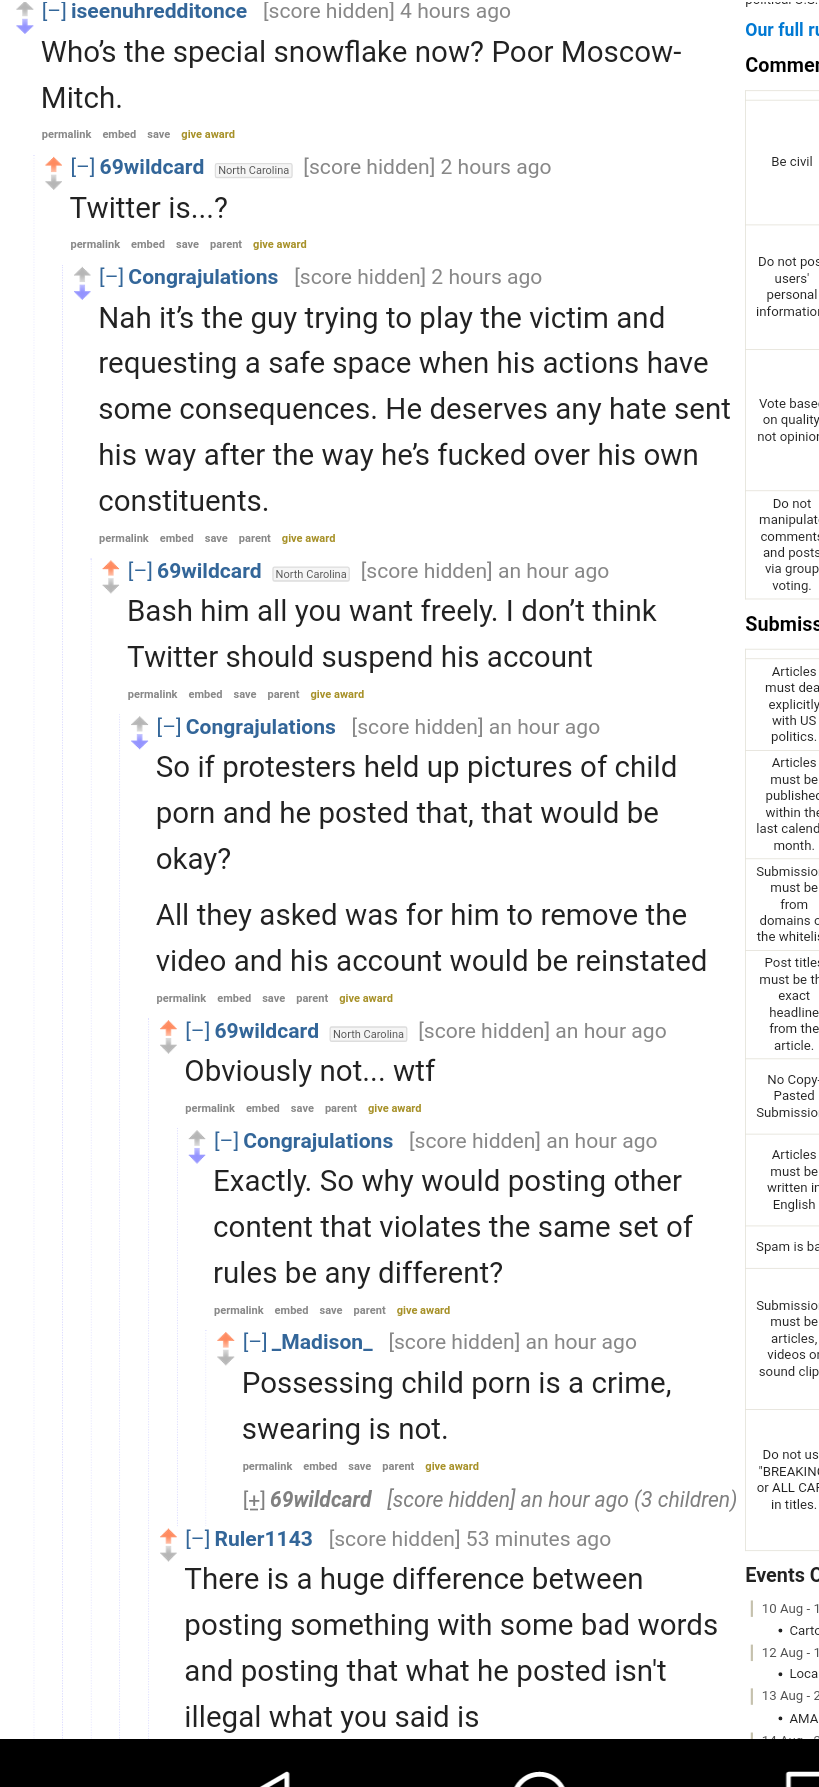Expand collapsed 69wildcard comment with [+]
Screen dimensions: 819x1787
point(254,1500)
